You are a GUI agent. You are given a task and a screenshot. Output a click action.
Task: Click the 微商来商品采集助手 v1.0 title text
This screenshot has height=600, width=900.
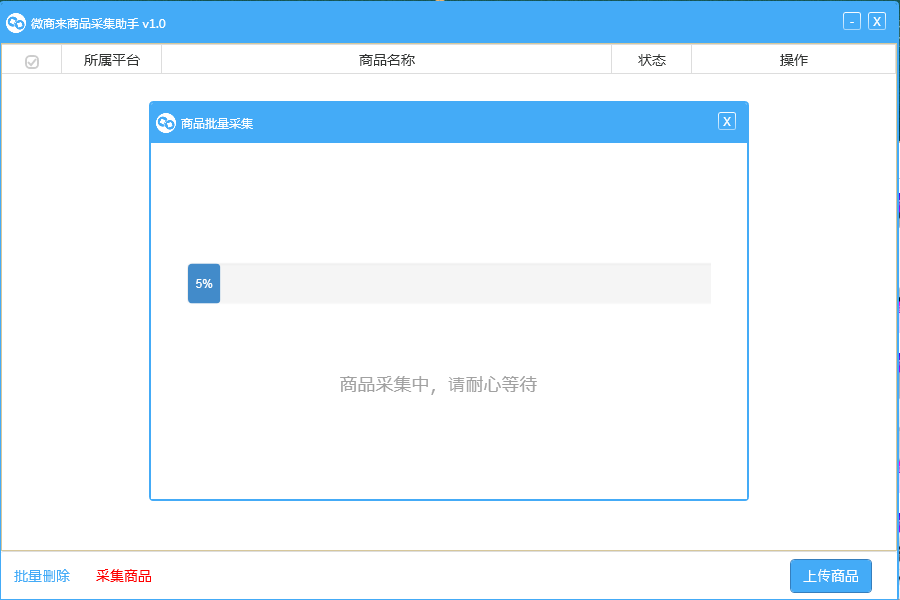click(98, 23)
